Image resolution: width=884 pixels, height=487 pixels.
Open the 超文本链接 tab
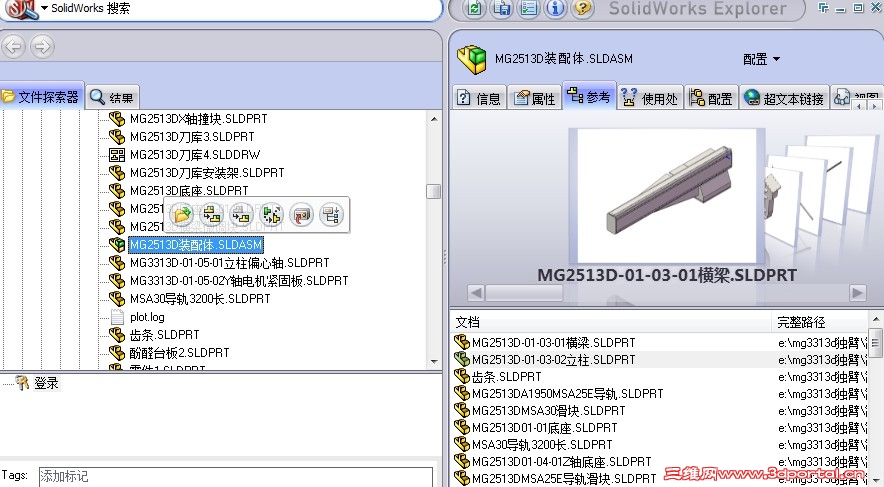(784, 98)
